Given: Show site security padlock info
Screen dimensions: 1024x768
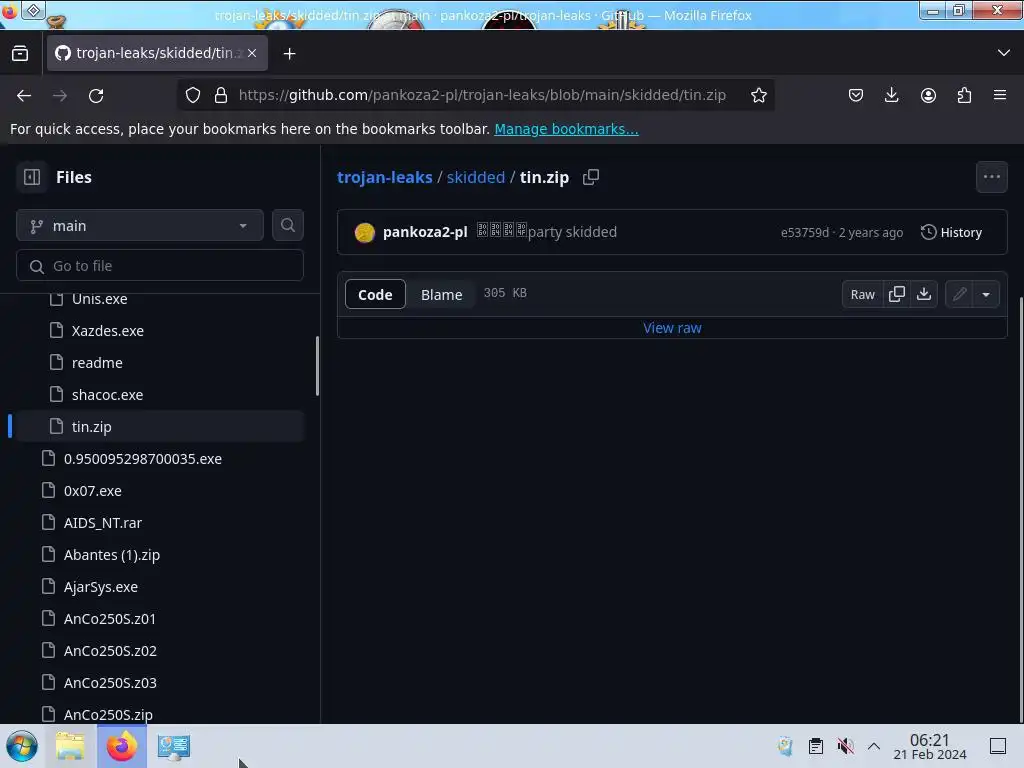Looking at the screenshot, I should pos(221,95).
